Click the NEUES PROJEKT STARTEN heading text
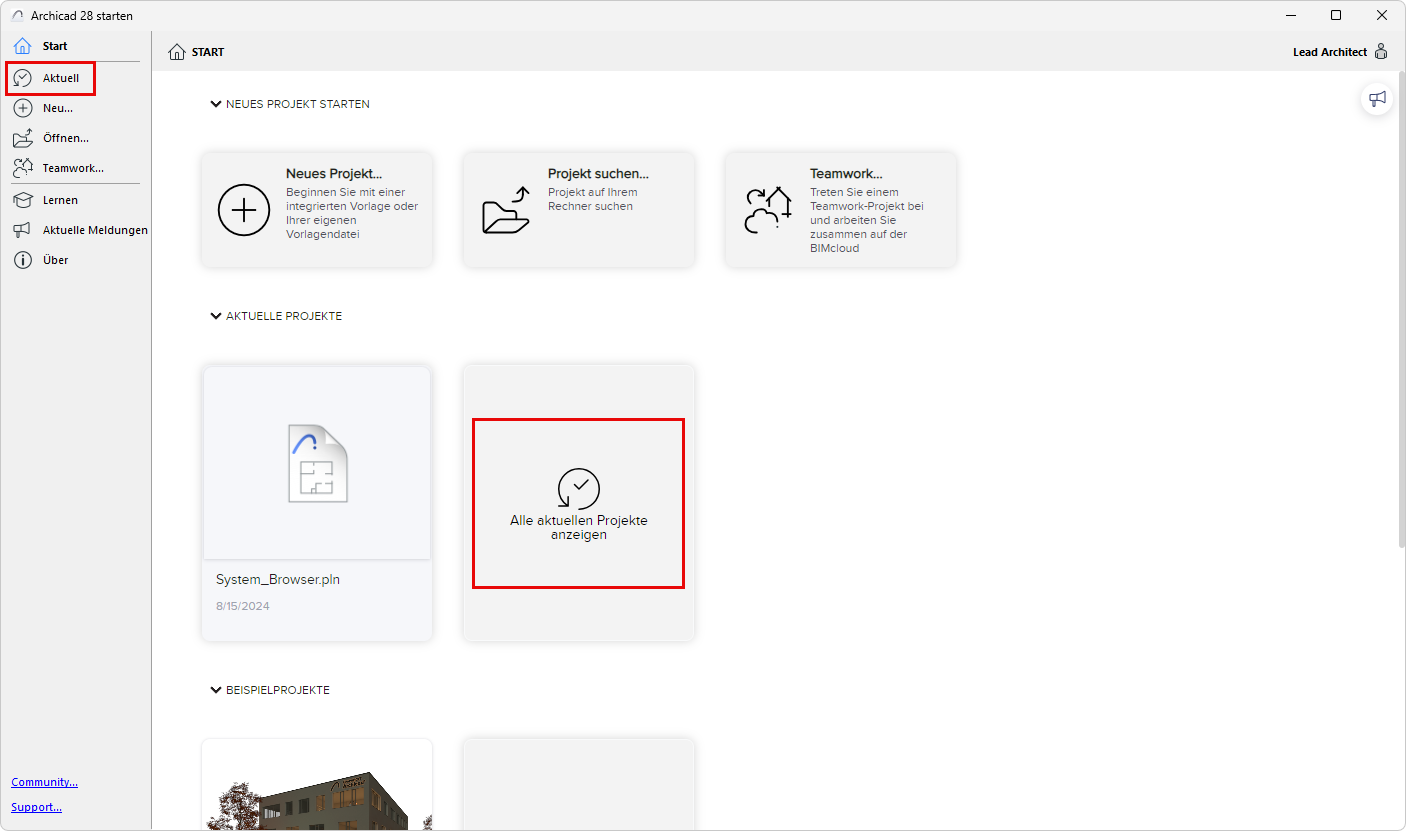 [x=298, y=104]
